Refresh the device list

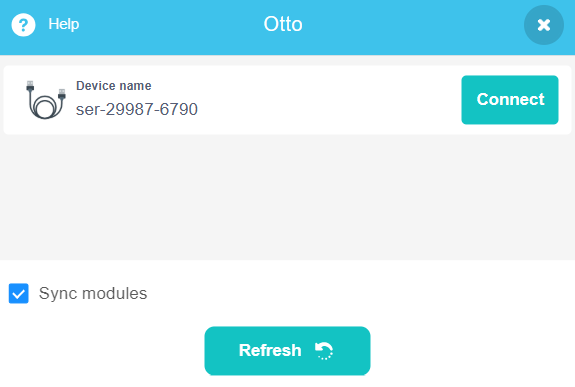pyautogui.click(x=287, y=351)
